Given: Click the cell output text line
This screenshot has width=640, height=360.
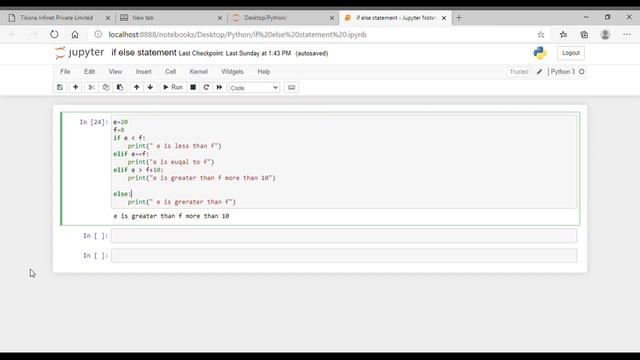Looking at the screenshot, I should 171,216.
